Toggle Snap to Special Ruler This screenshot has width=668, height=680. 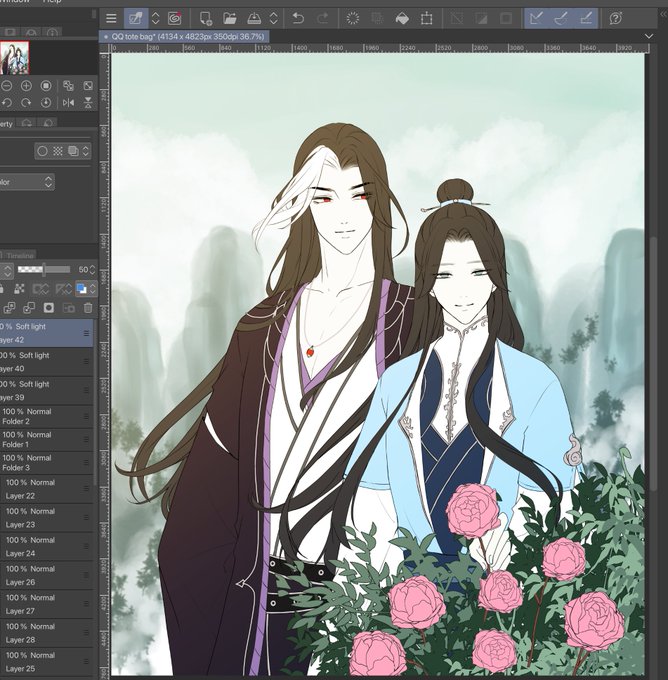561,18
